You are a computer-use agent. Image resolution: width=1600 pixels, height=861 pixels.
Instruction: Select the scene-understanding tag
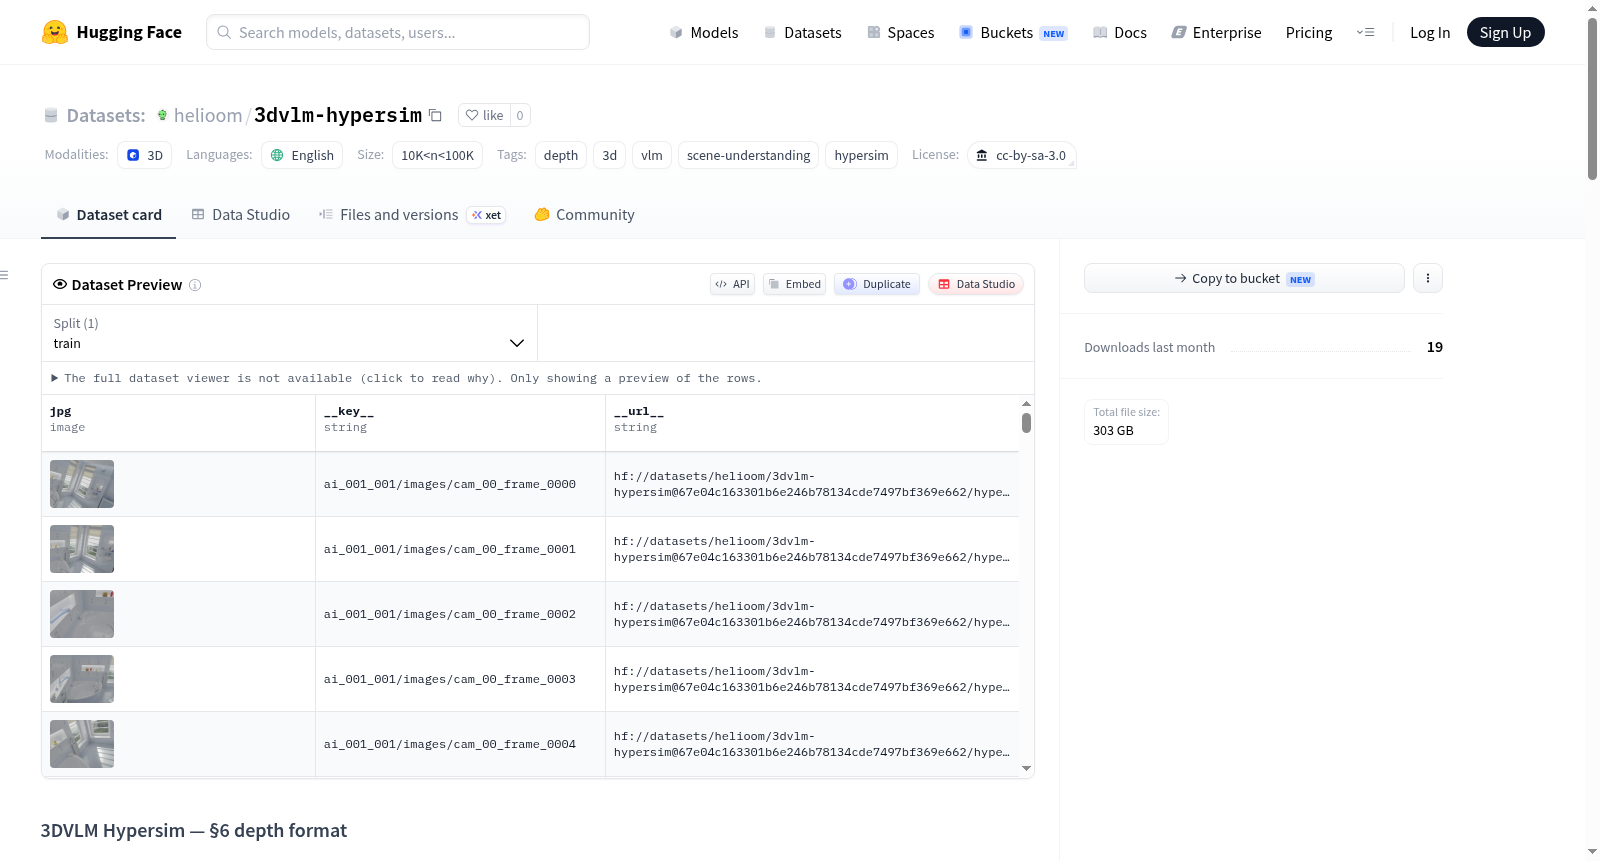748,155
